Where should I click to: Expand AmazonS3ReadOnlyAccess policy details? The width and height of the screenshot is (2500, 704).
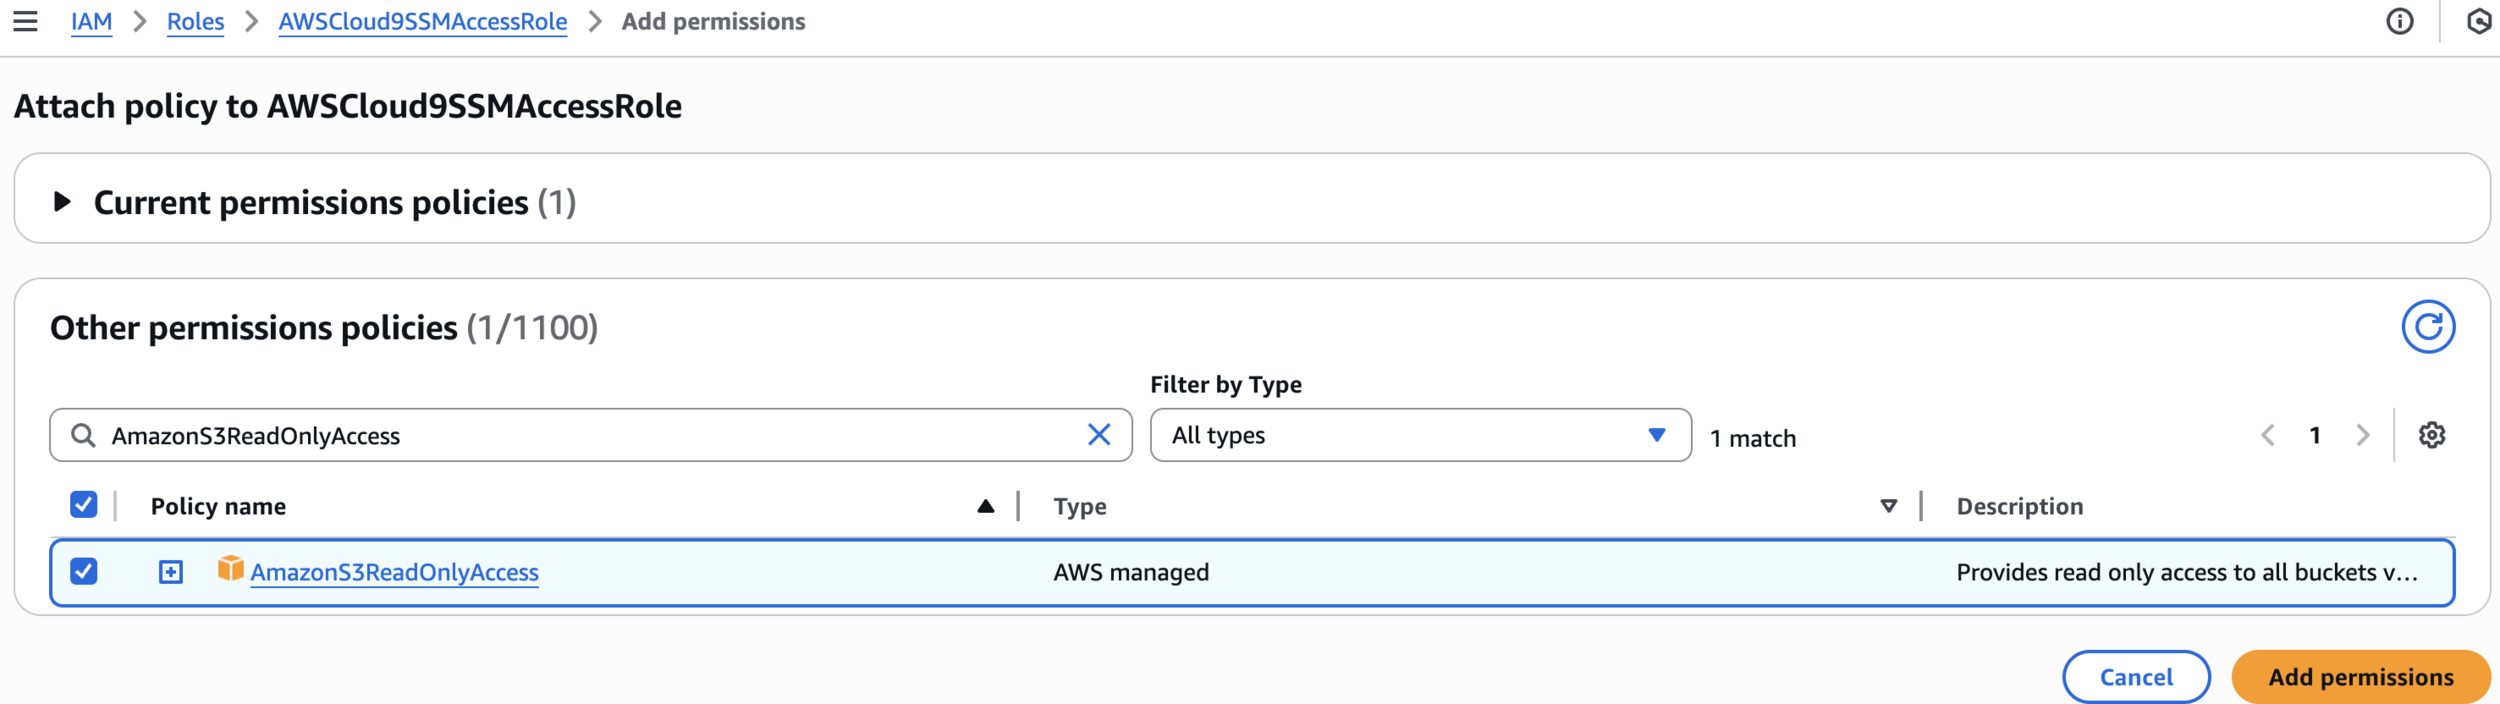tap(171, 572)
